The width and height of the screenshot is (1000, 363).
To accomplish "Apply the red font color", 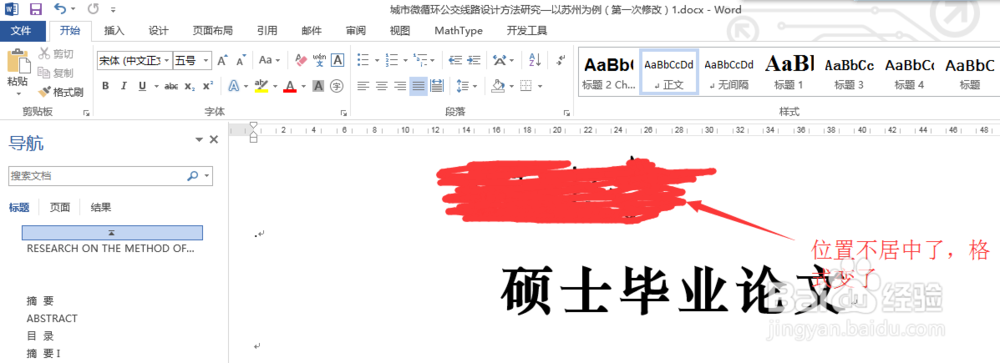I will coord(290,86).
